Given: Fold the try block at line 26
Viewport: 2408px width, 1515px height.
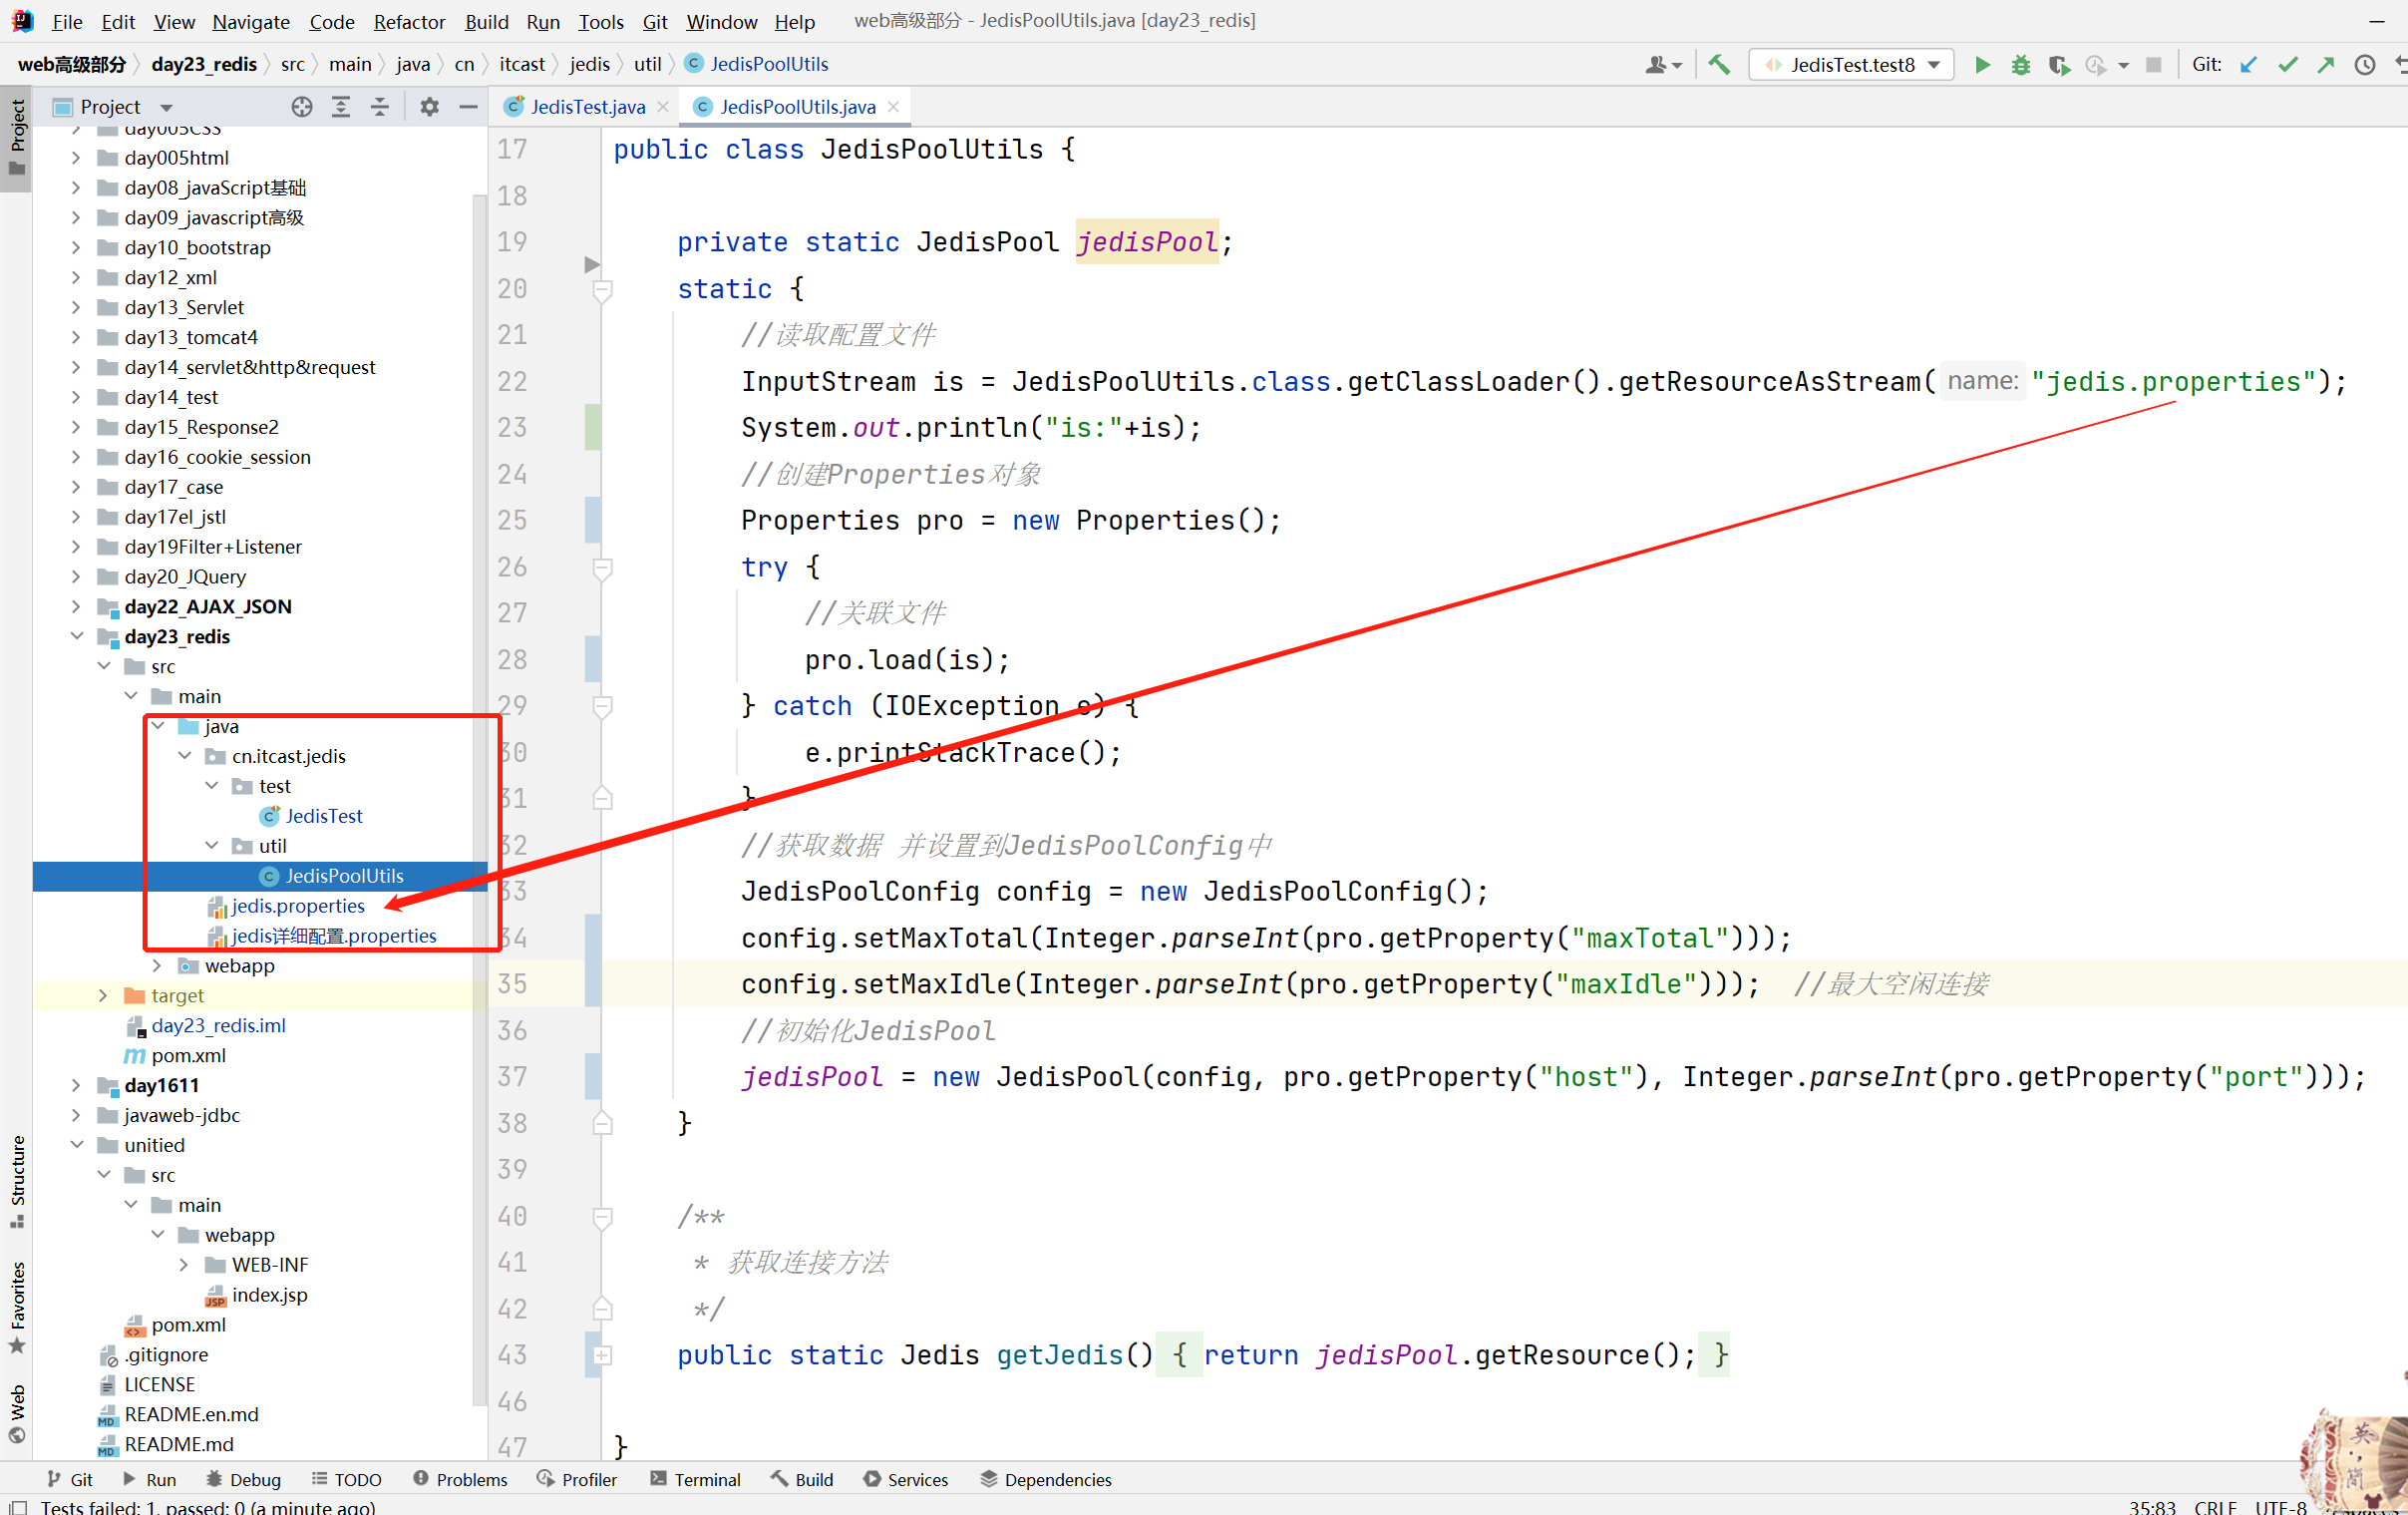Looking at the screenshot, I should click(602, 568).
